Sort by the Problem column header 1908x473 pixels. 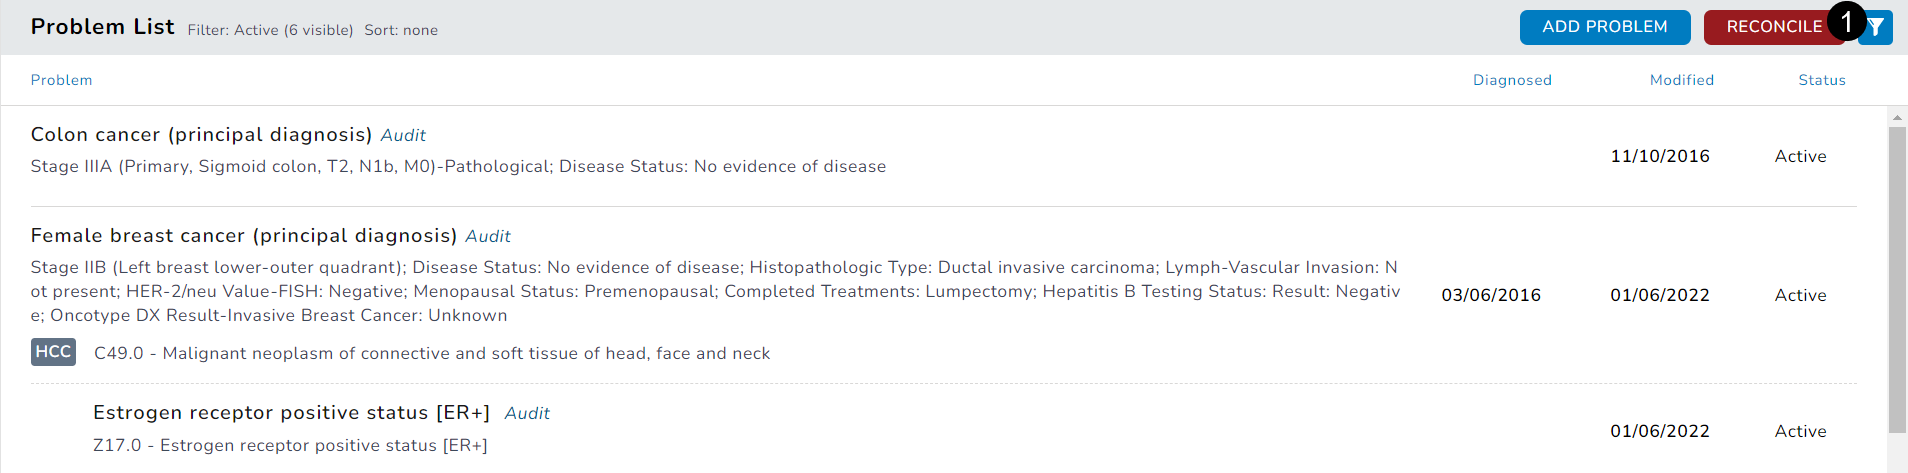point(61,80)
